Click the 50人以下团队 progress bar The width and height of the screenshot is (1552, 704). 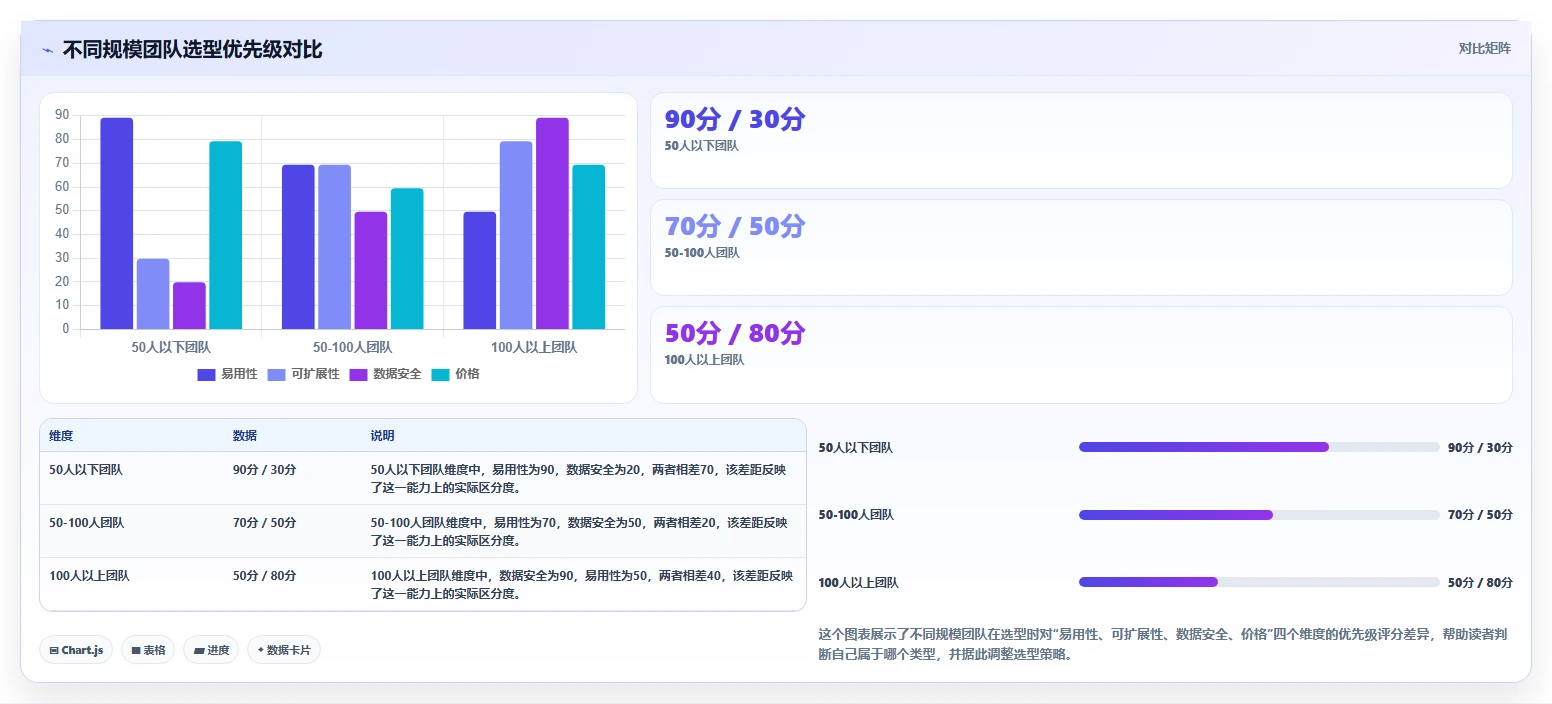(1259, 447)
